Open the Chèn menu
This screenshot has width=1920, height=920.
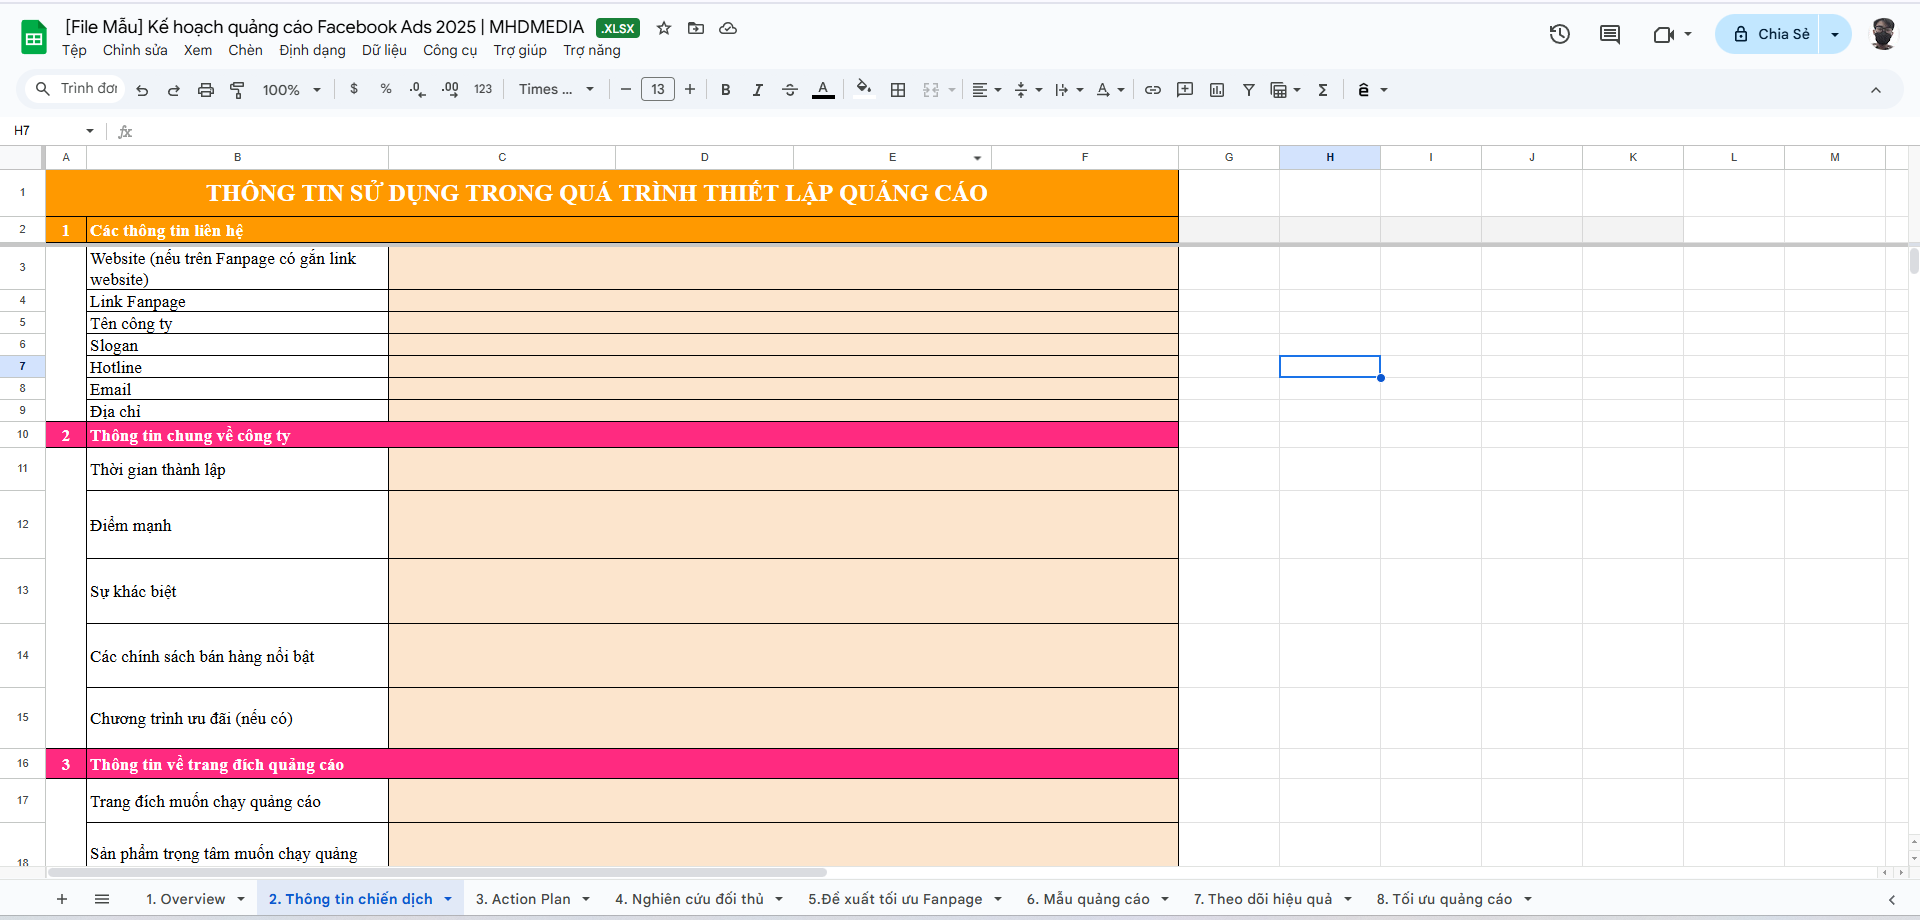(245, 50)
